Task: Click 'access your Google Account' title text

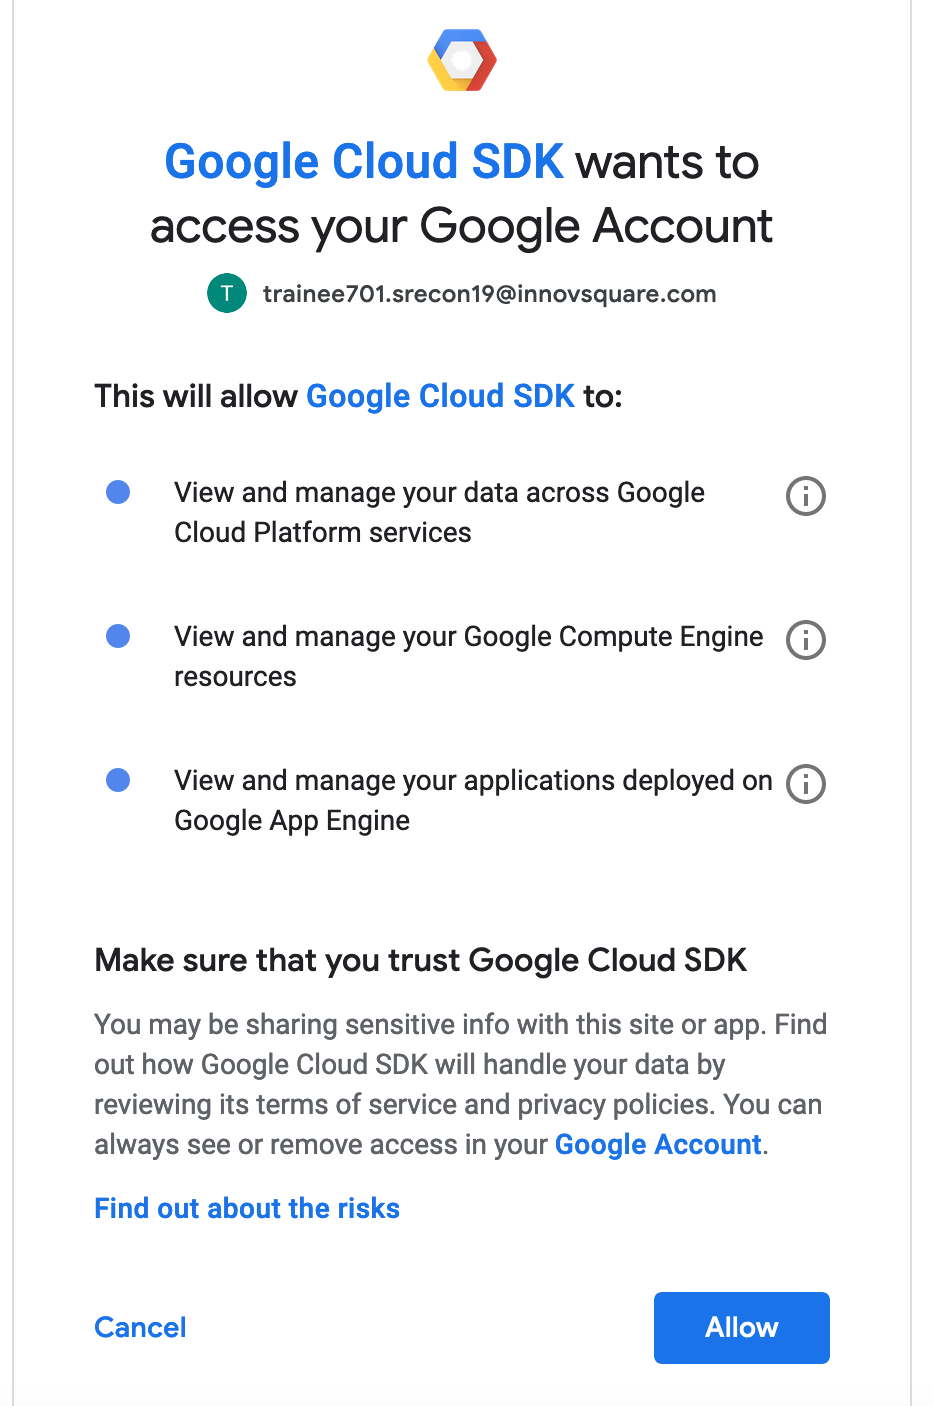Action: (x=461, y=227)
